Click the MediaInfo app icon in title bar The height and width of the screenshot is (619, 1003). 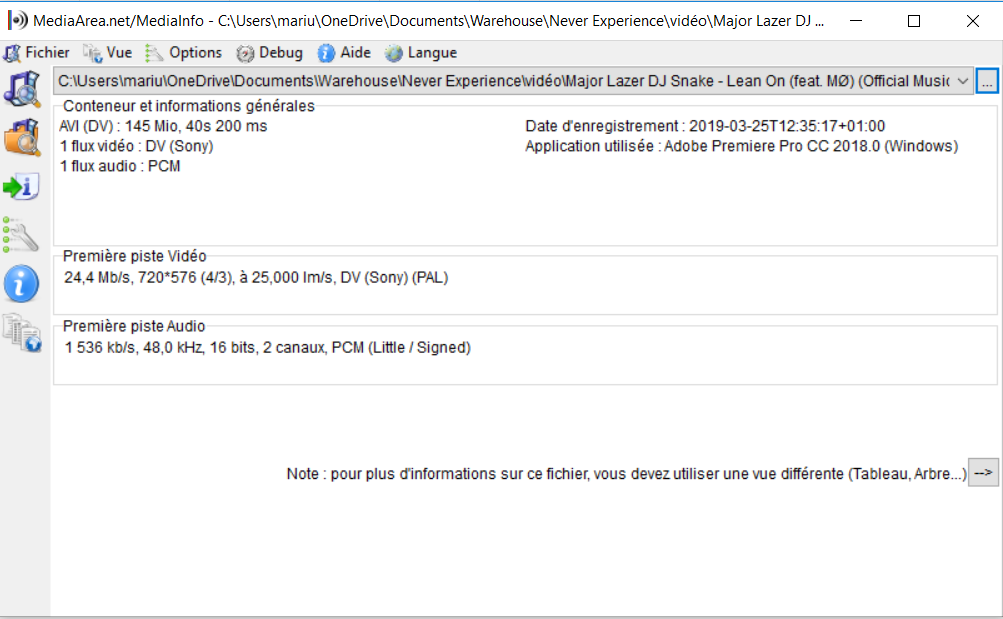(x=18, y=20)
